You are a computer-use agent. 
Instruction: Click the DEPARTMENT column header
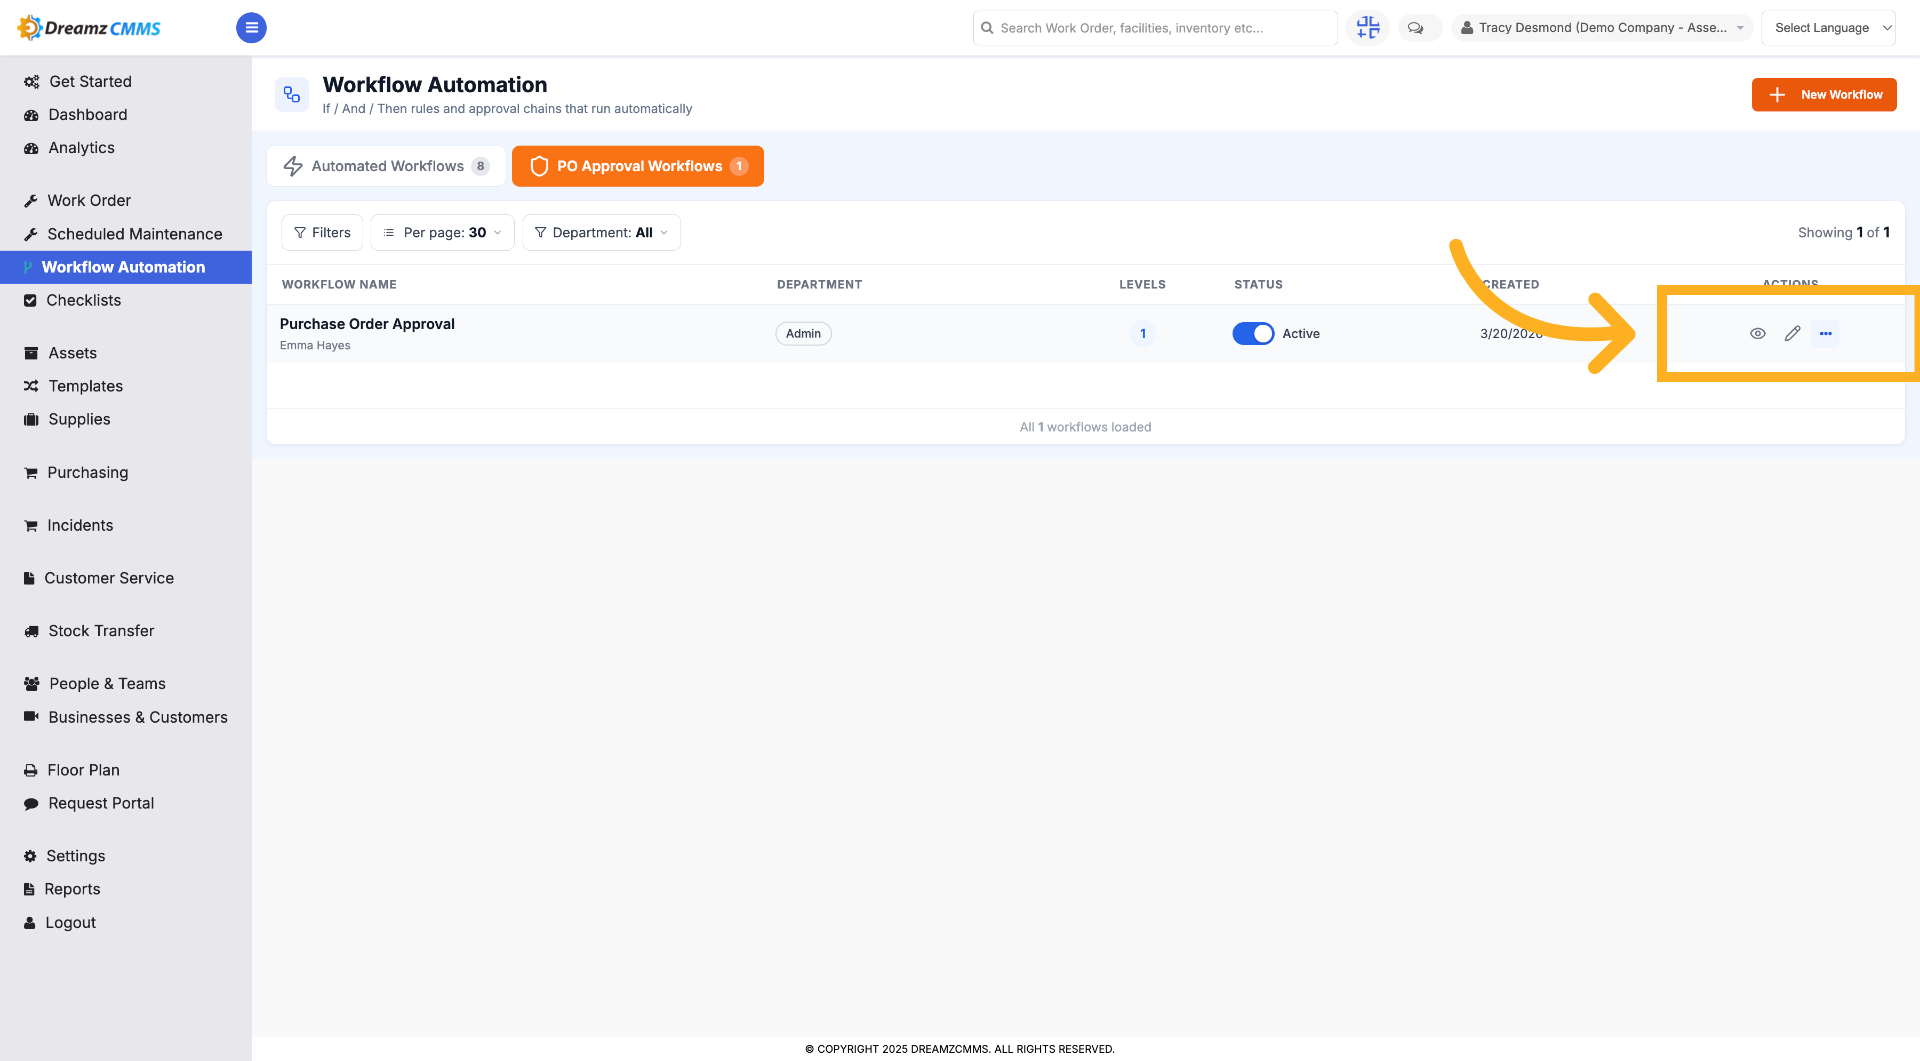(x=819, y=285)
